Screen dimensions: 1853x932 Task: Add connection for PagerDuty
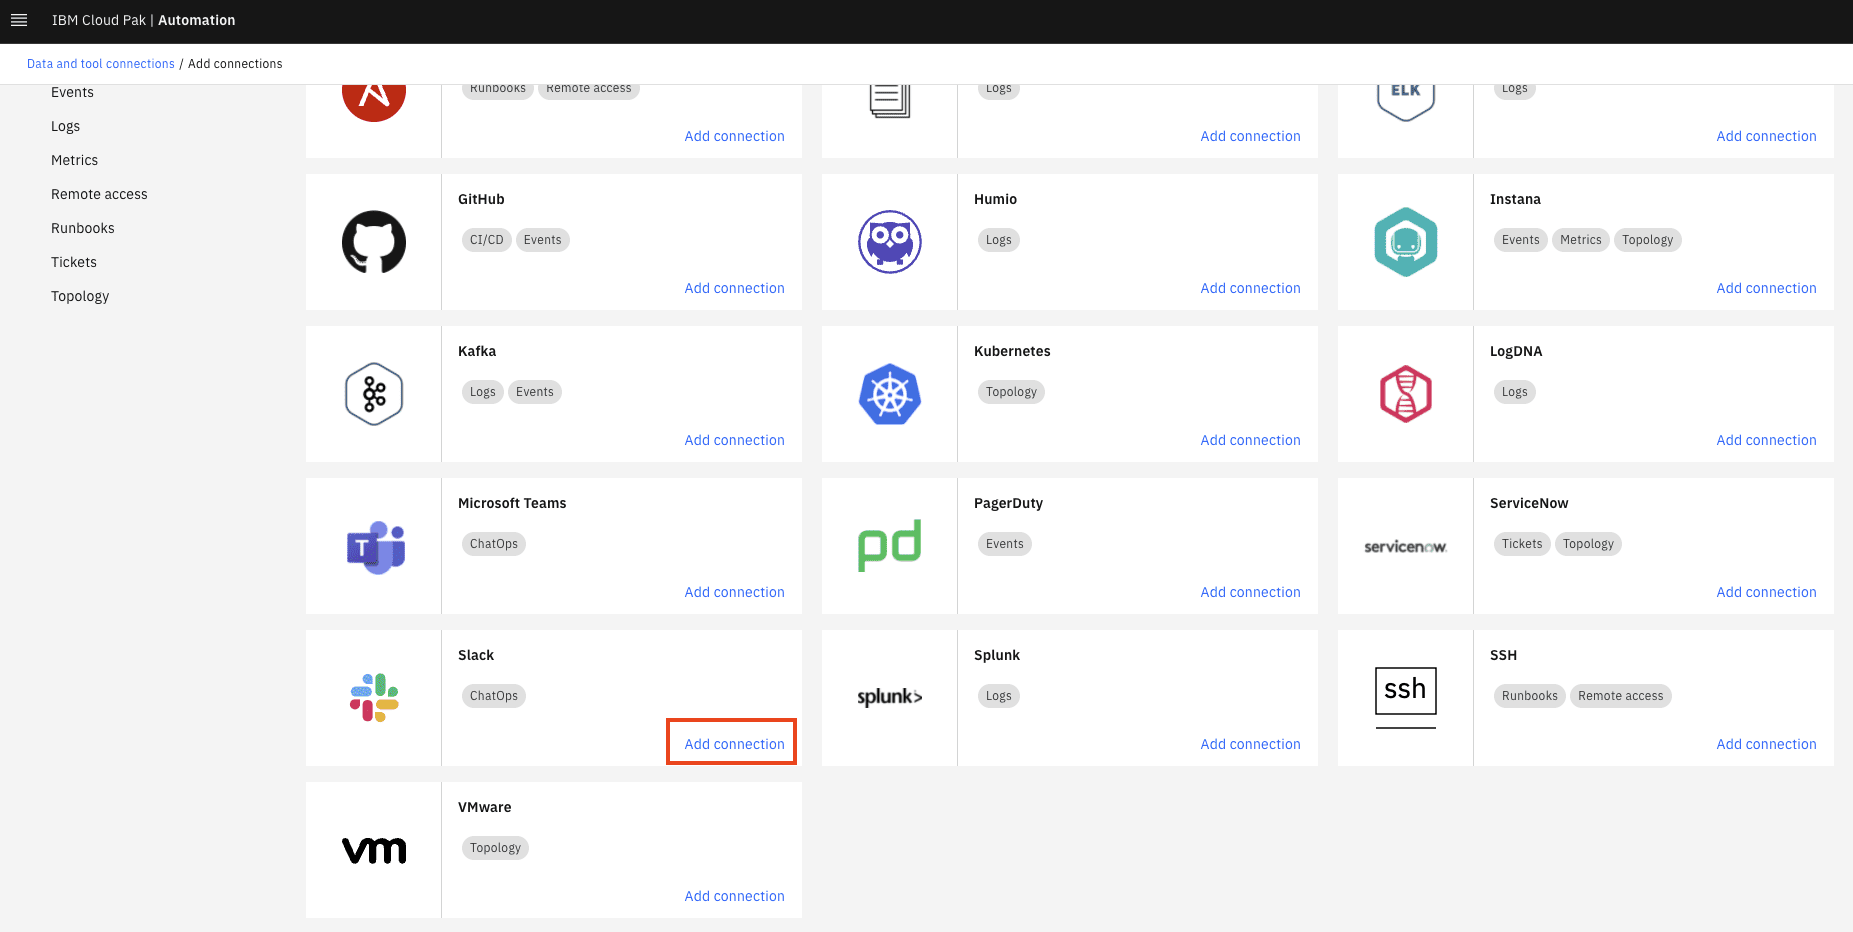point(1251,592)
